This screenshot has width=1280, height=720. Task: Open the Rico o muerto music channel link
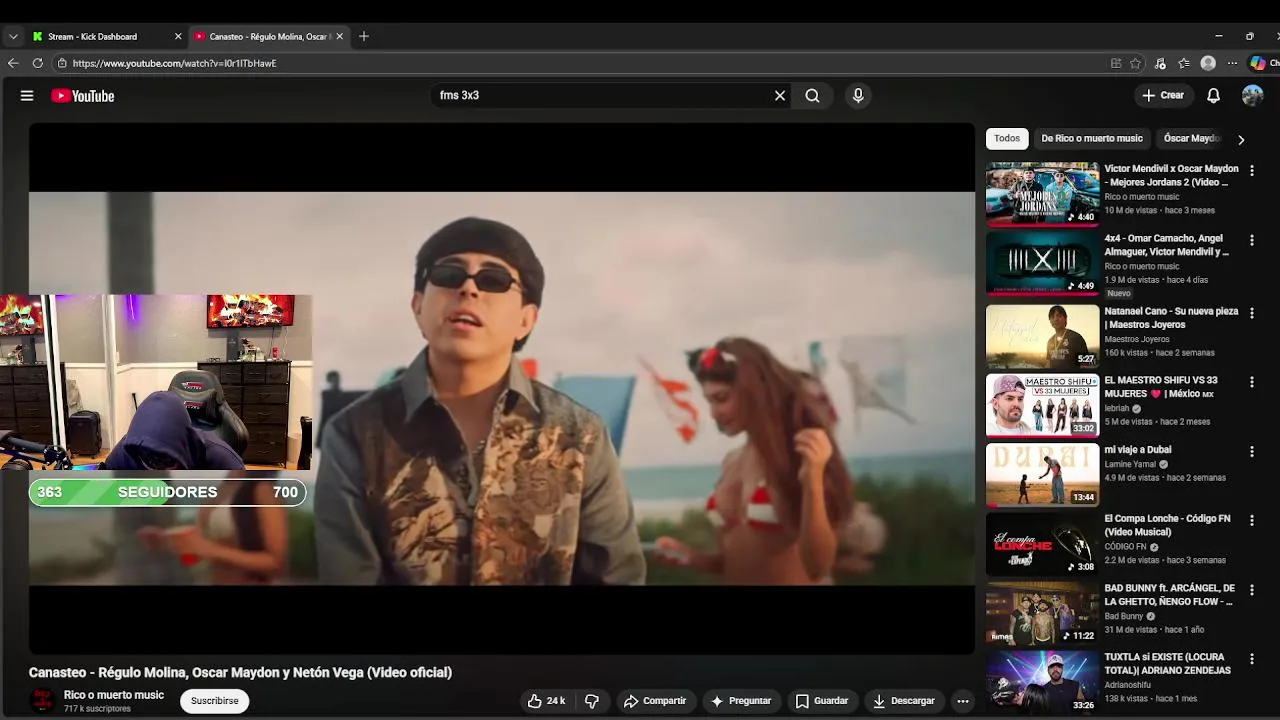click(114, 695)
